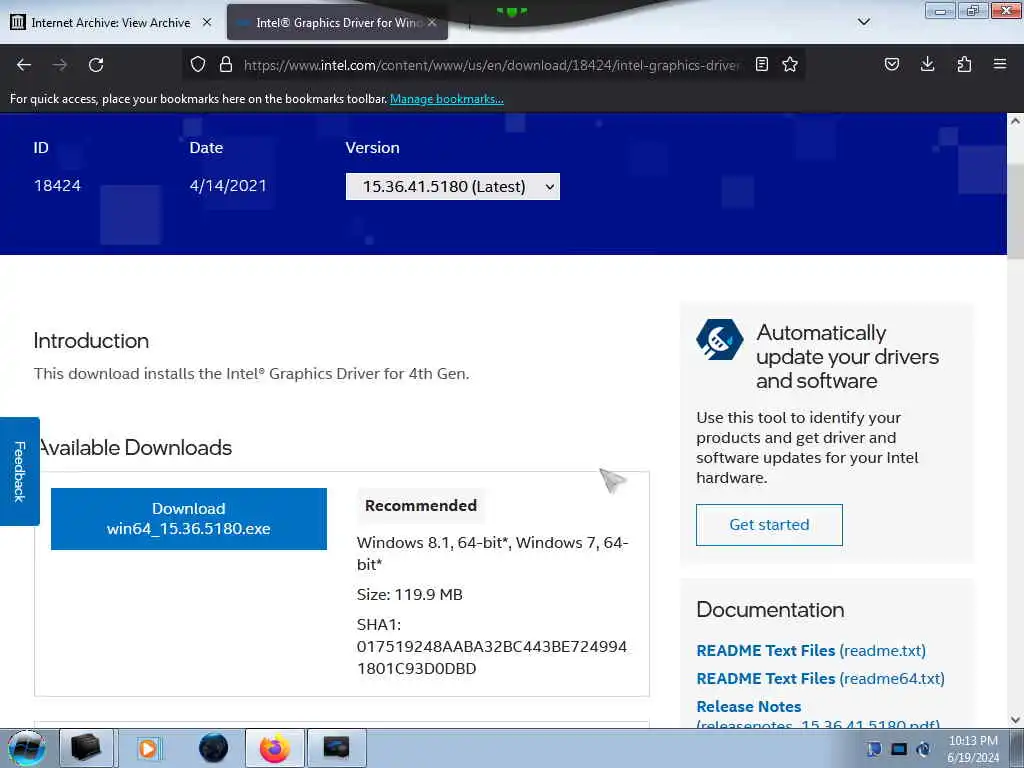Image resolution: width=1024 pixels, height=768 pixels.
Task: Switch to Internet Archive: View Archive tab
Action: tap(111, 22)
